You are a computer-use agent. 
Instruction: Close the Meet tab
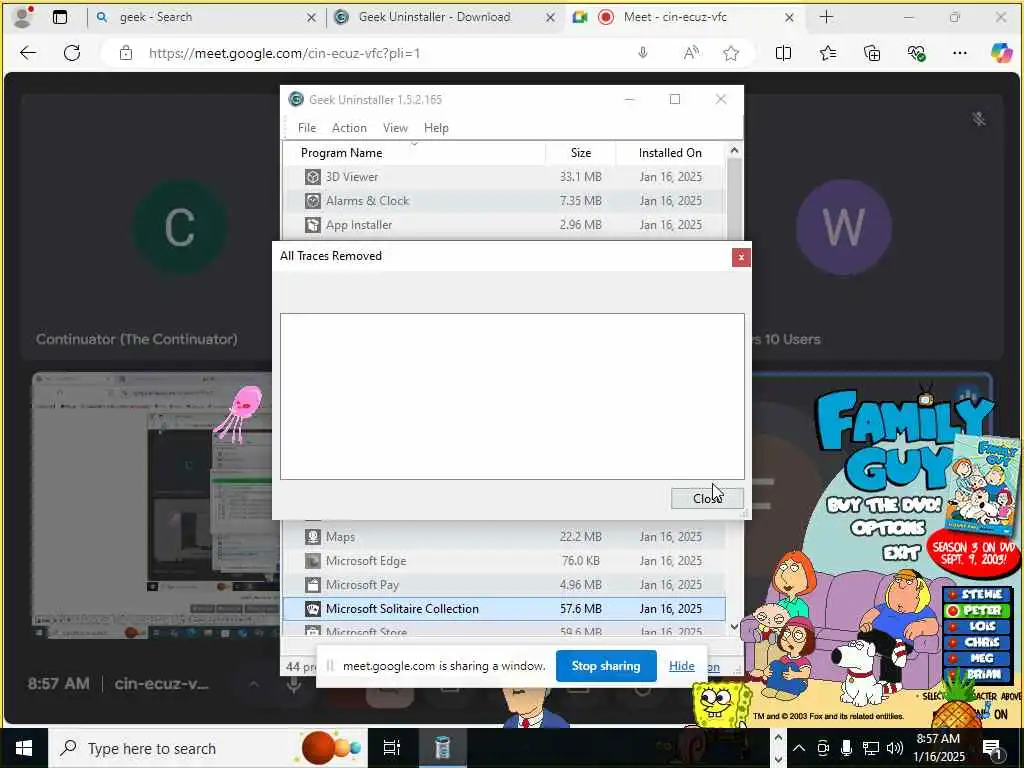(x=789, y=18)
